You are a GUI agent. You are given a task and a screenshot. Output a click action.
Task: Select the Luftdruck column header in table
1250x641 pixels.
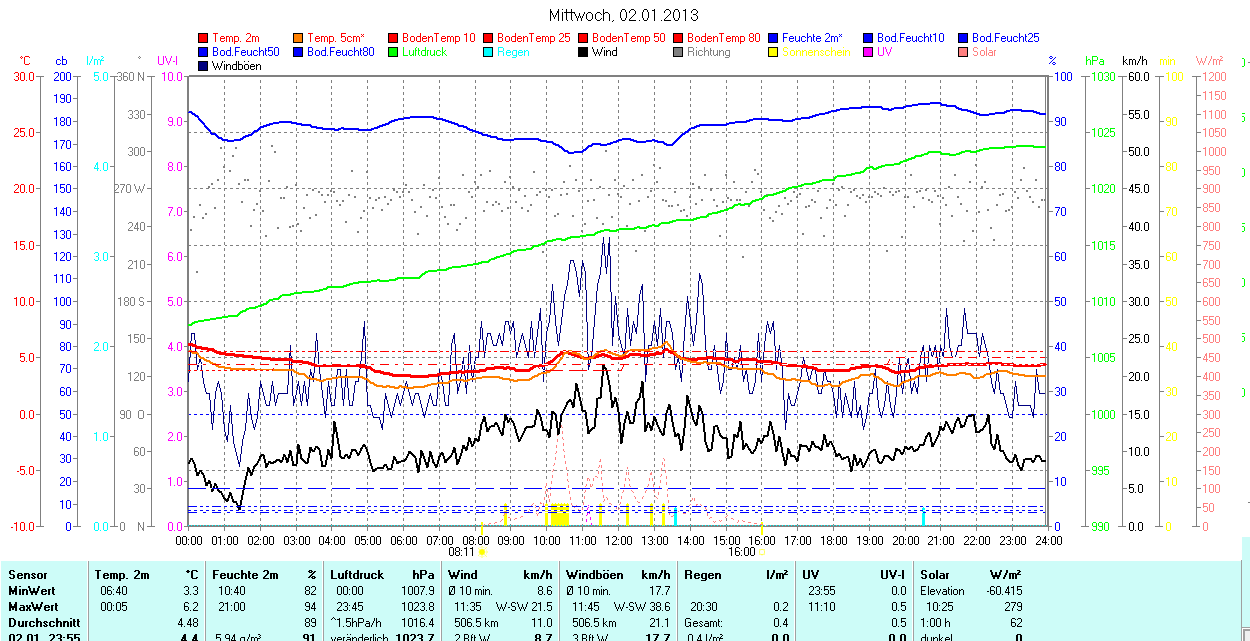coord(356,575)
